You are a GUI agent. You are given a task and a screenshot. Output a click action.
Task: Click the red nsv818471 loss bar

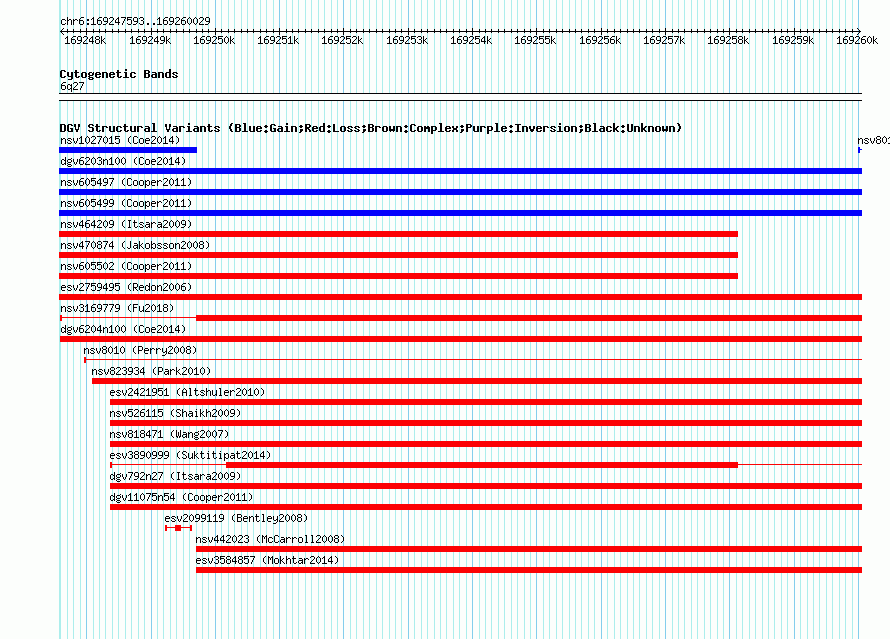(486, 444)
